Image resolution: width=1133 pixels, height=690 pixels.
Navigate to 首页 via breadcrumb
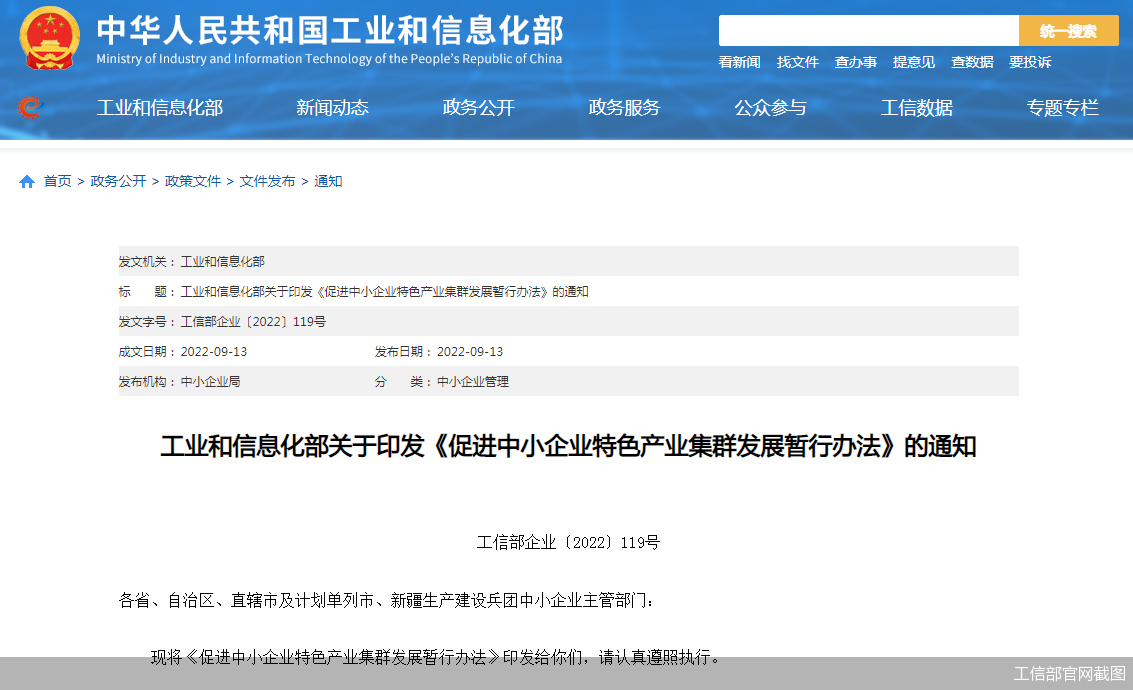point(55,181)
